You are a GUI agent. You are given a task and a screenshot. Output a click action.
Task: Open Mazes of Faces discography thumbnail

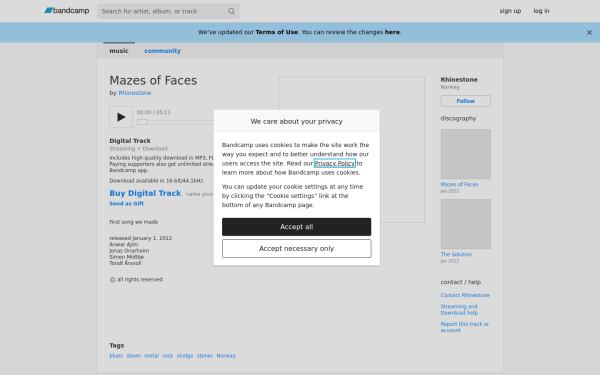pos(465,154)
